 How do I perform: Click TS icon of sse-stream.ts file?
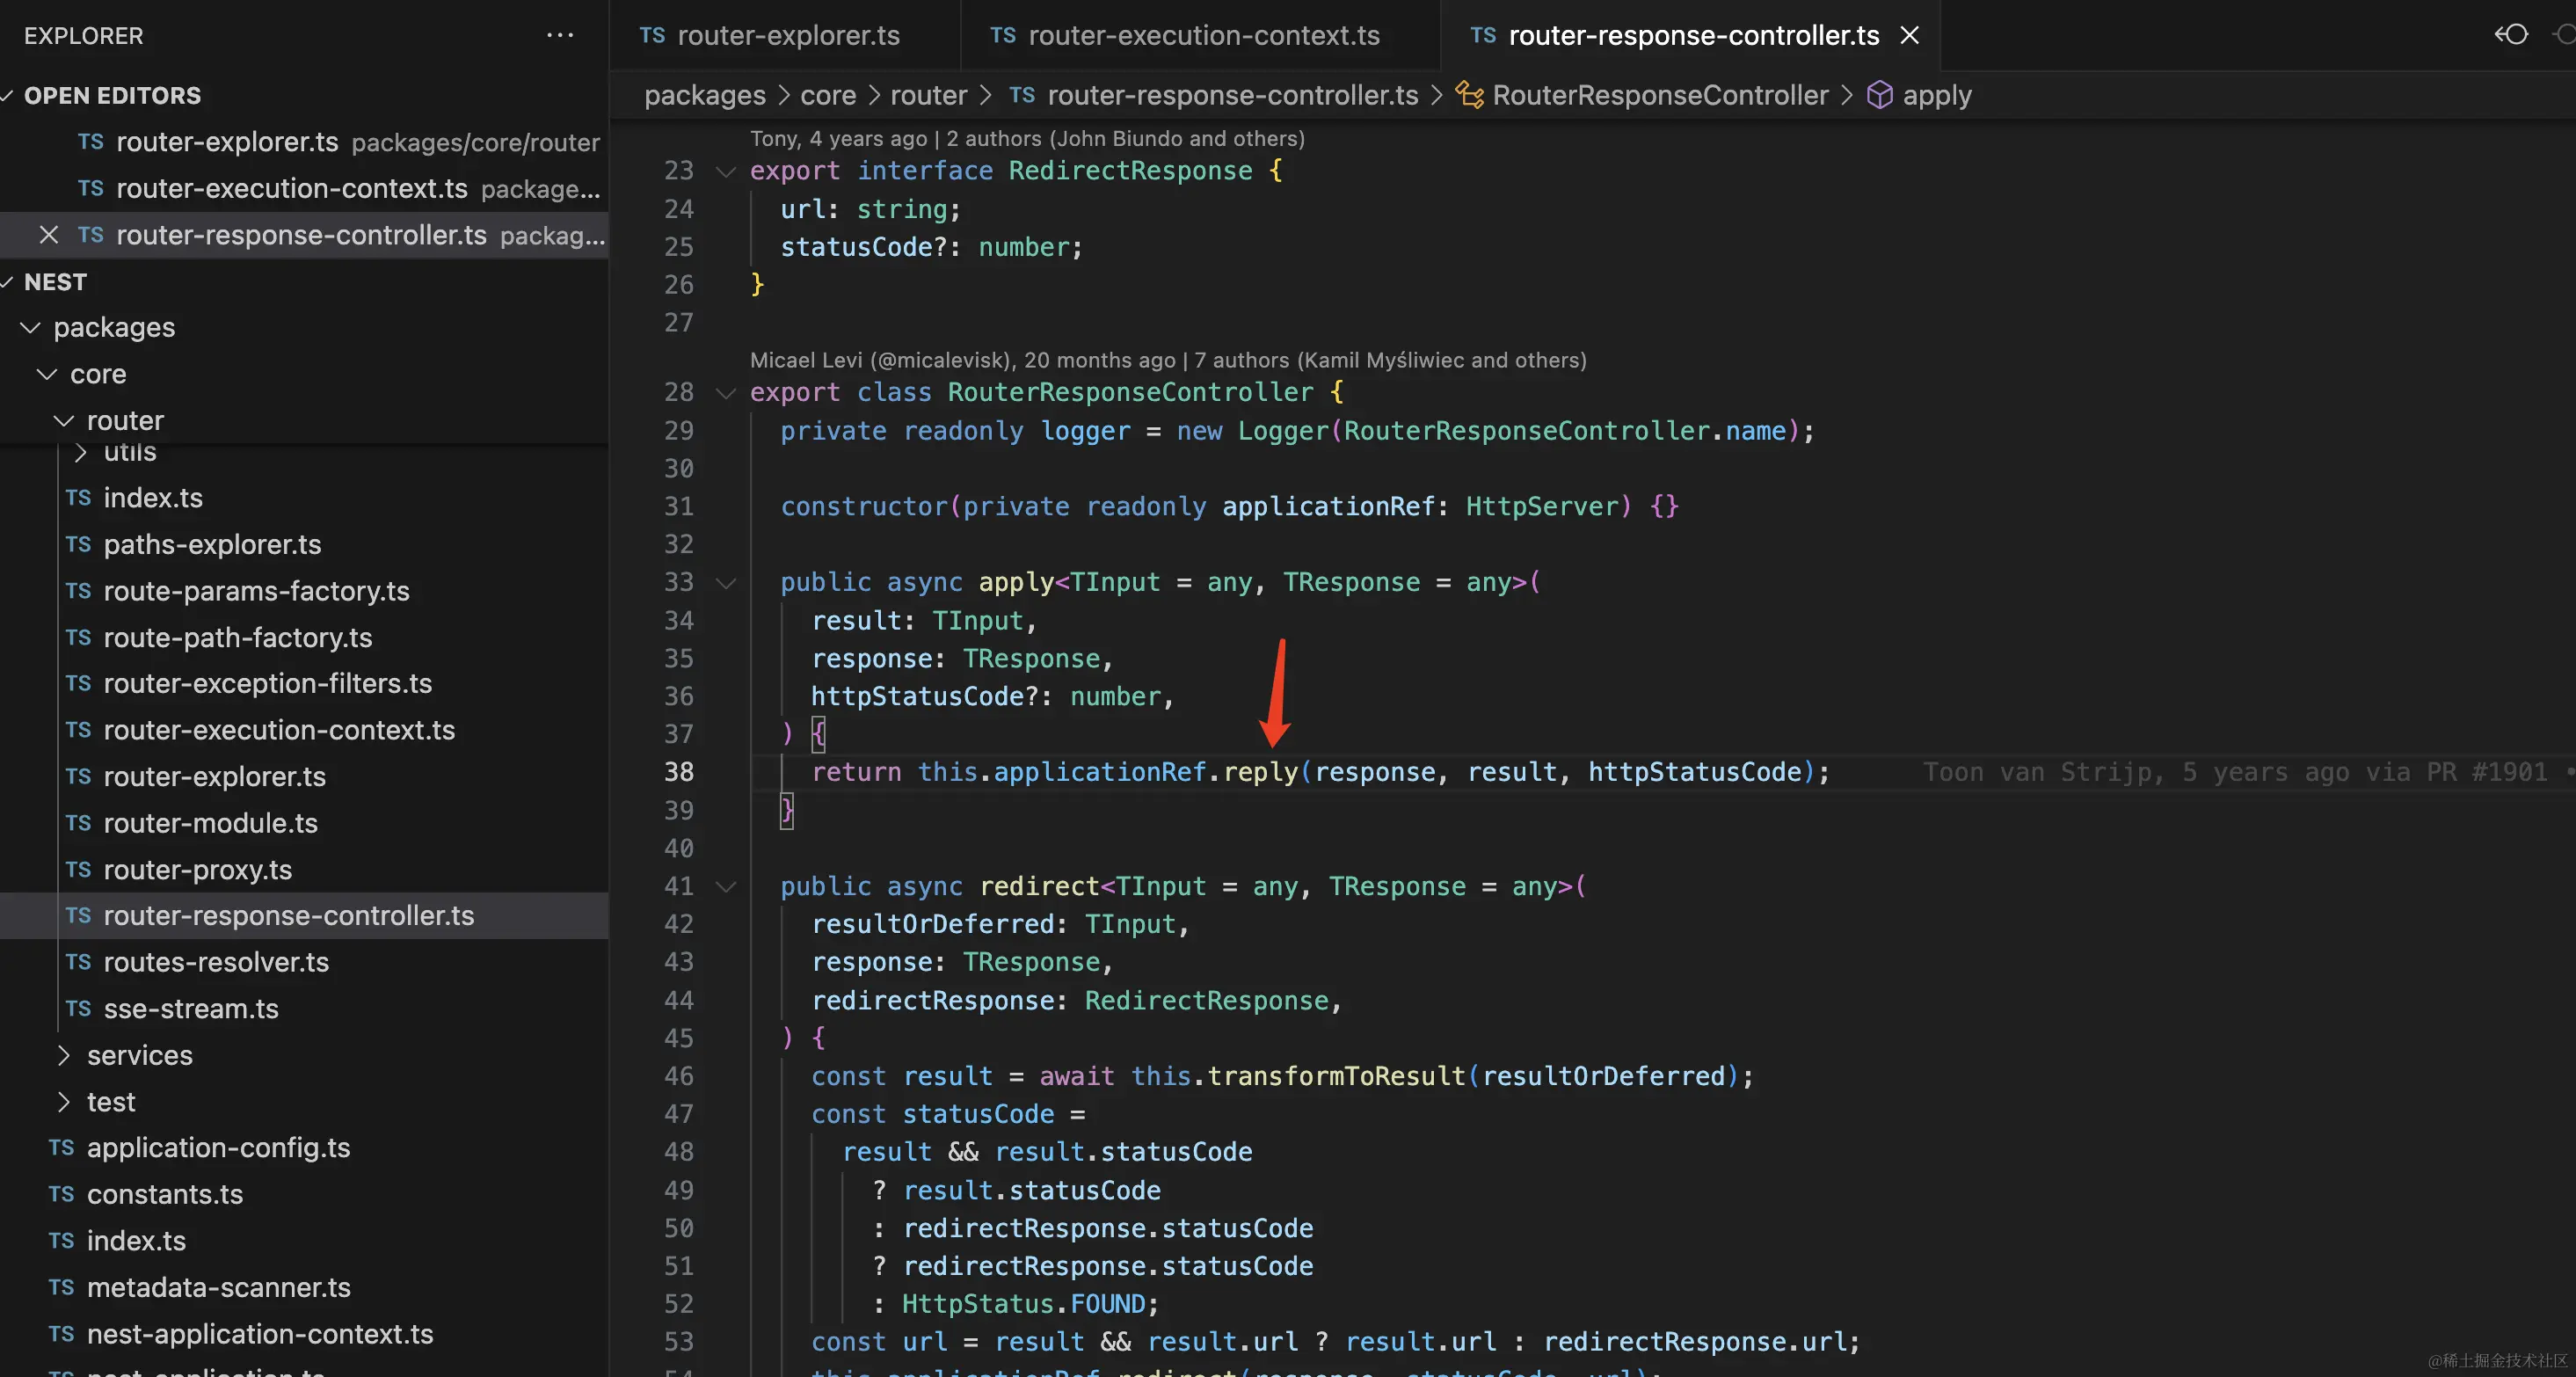[78, 1009]
